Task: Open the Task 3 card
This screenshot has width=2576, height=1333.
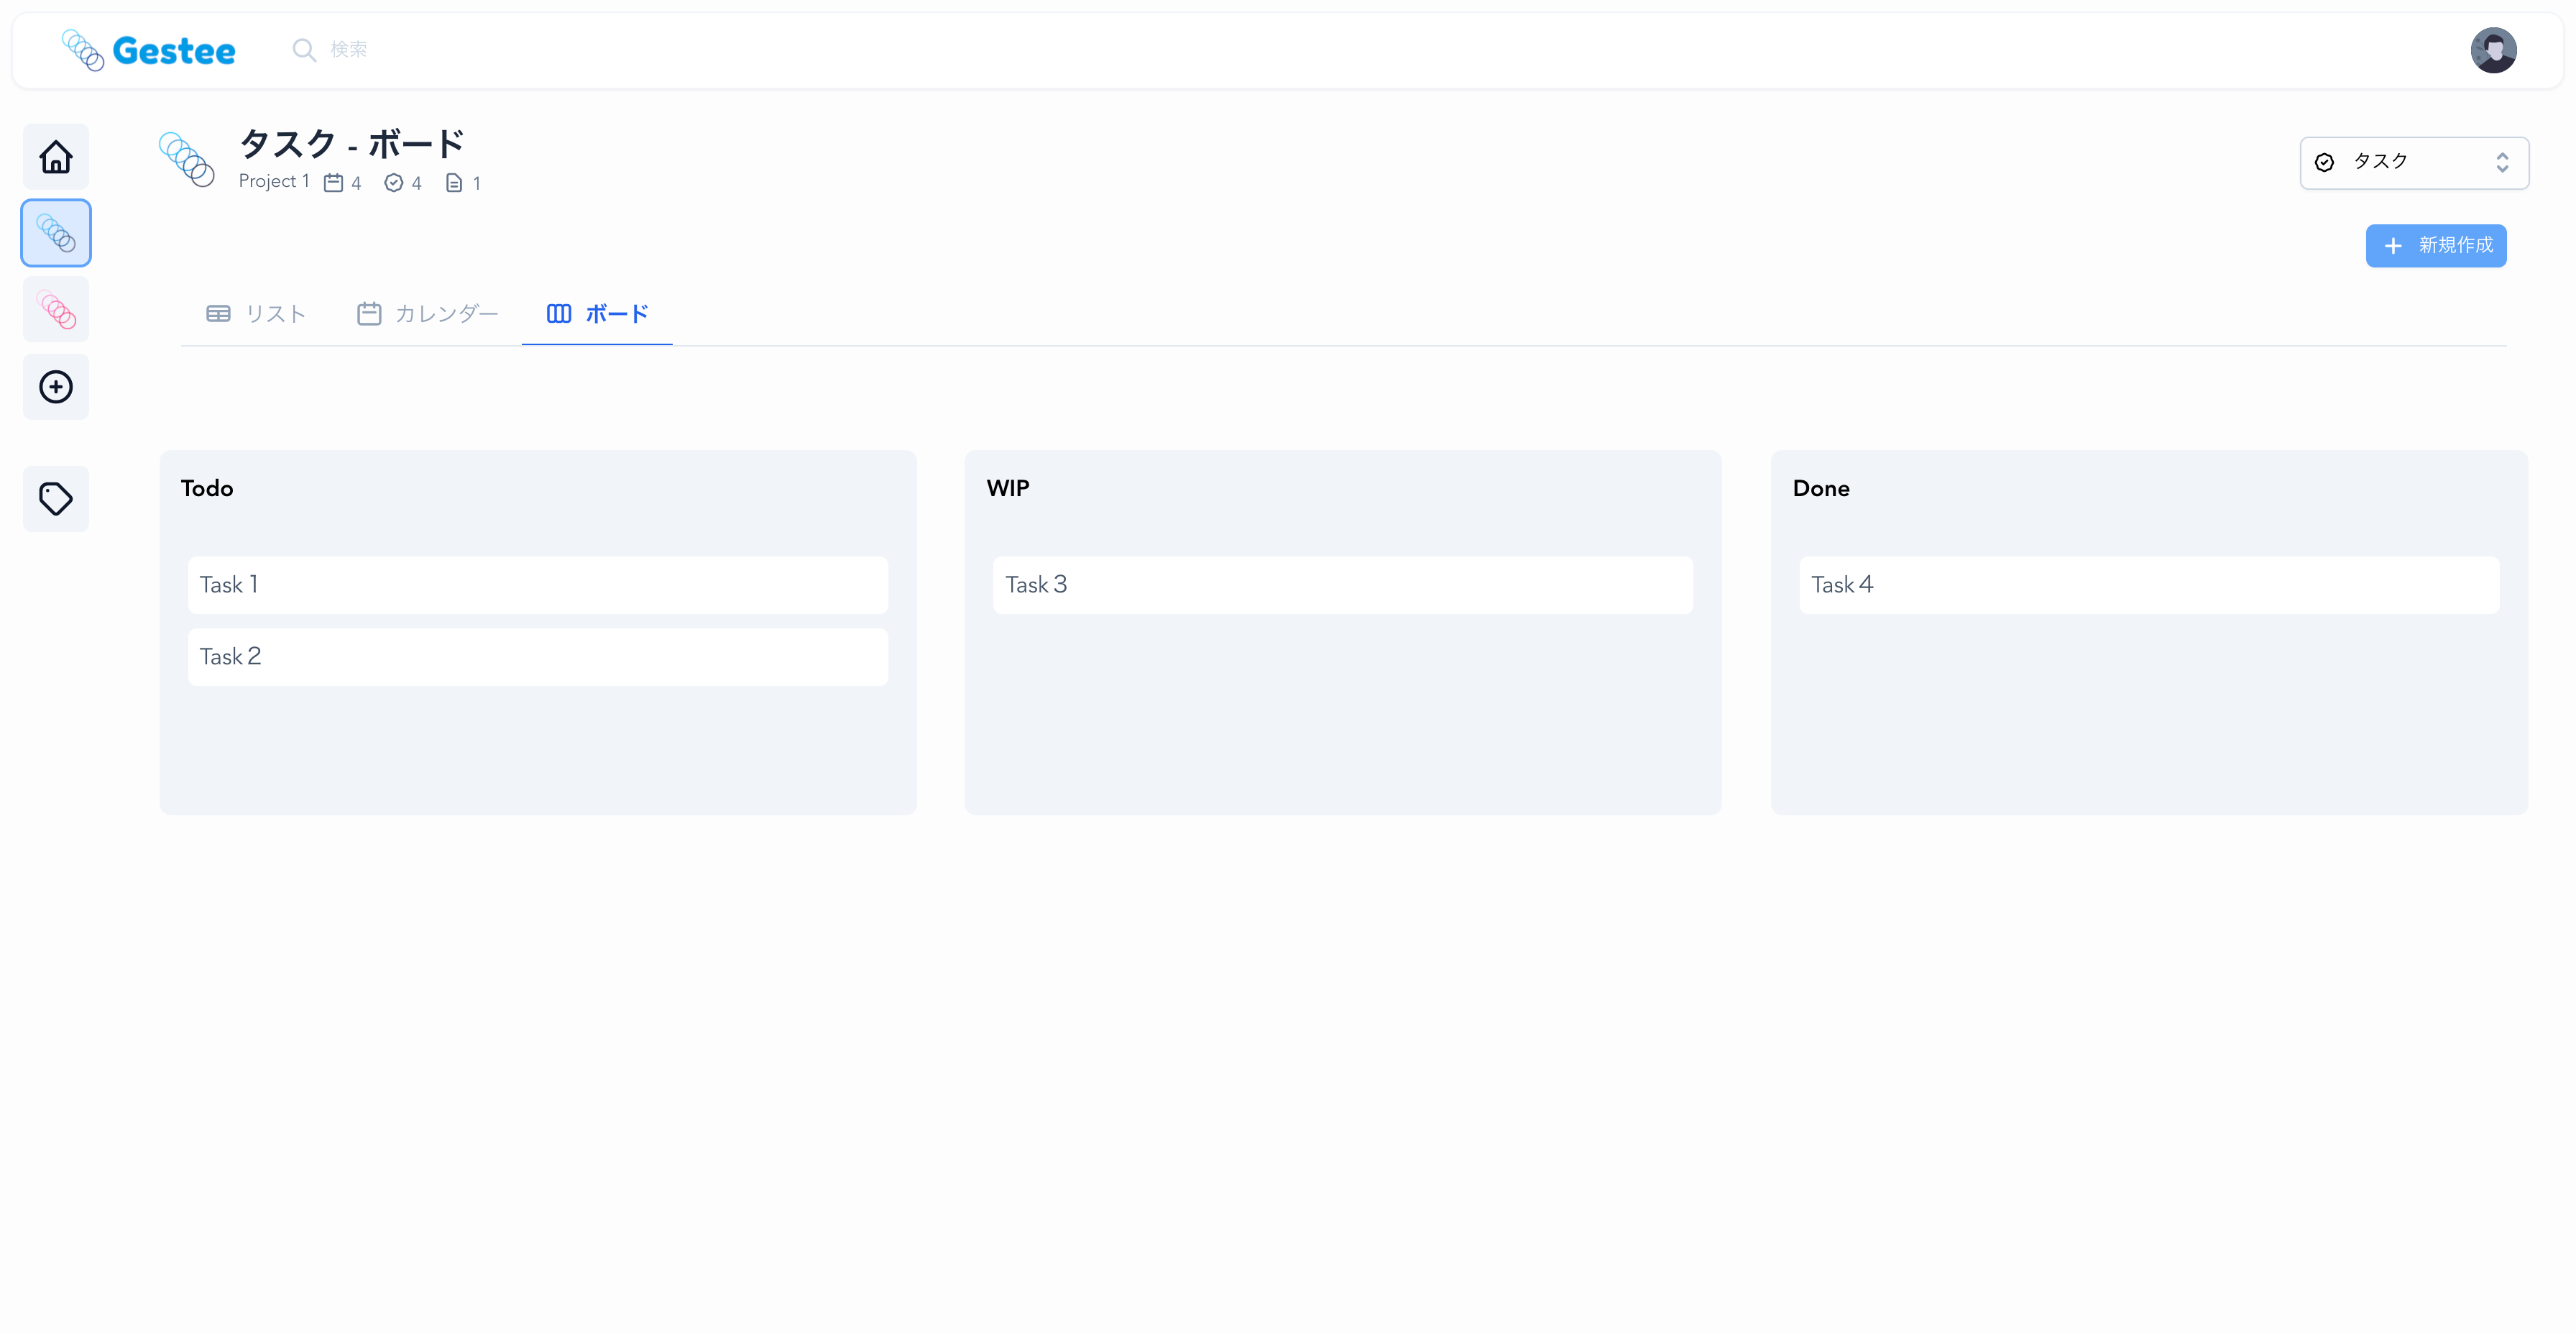Action: point(1343,585)
